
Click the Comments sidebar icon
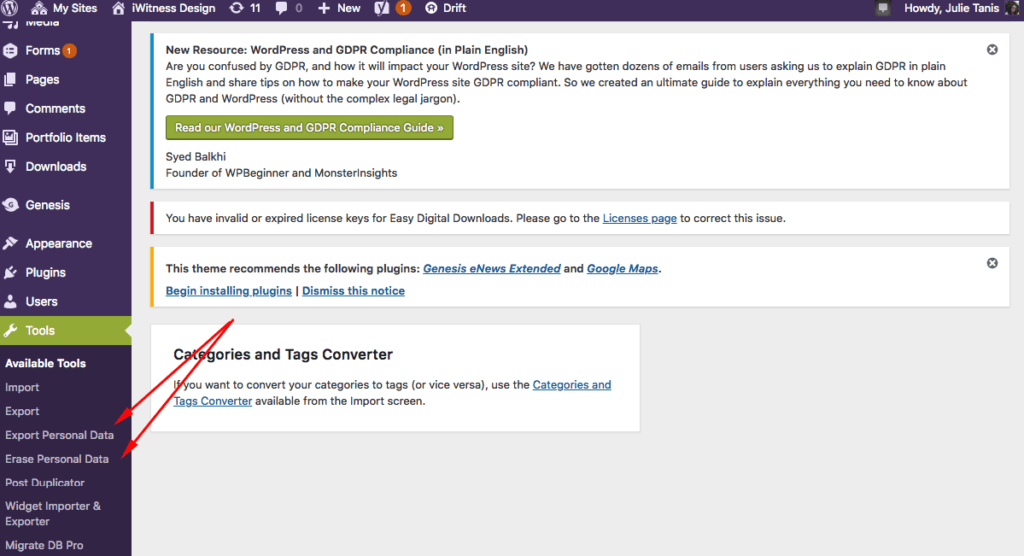tap(10, 108)
